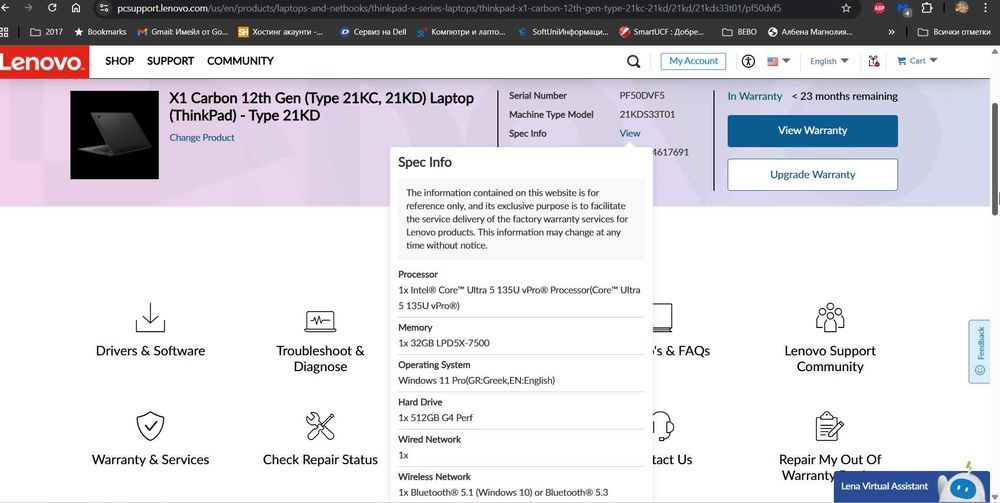Open the Bookmarks bookmark item
Image resolution: width=1000 pixels, height=503 pixels.
[100, 31]
